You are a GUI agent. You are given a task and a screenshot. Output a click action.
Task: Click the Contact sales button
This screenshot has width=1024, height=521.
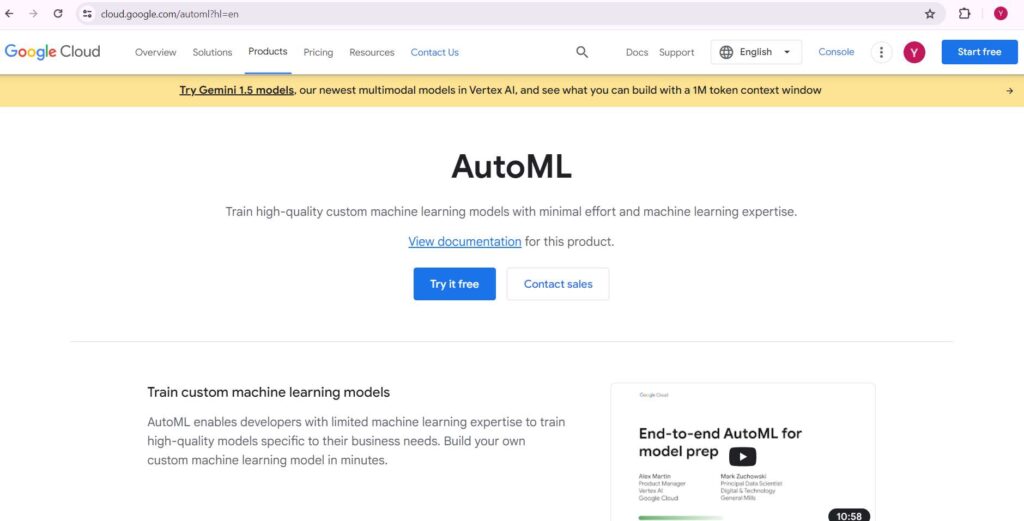coord(558,284)
